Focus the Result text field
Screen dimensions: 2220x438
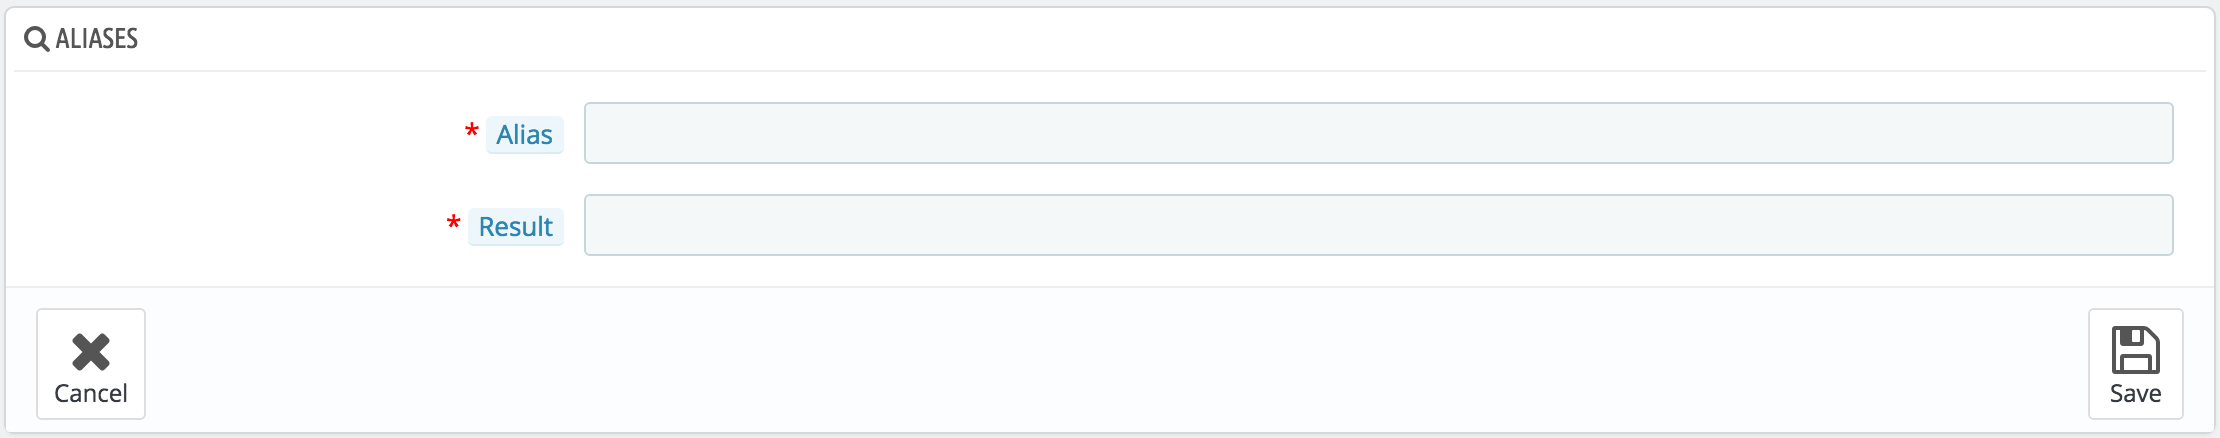(x=1378, y=225)
